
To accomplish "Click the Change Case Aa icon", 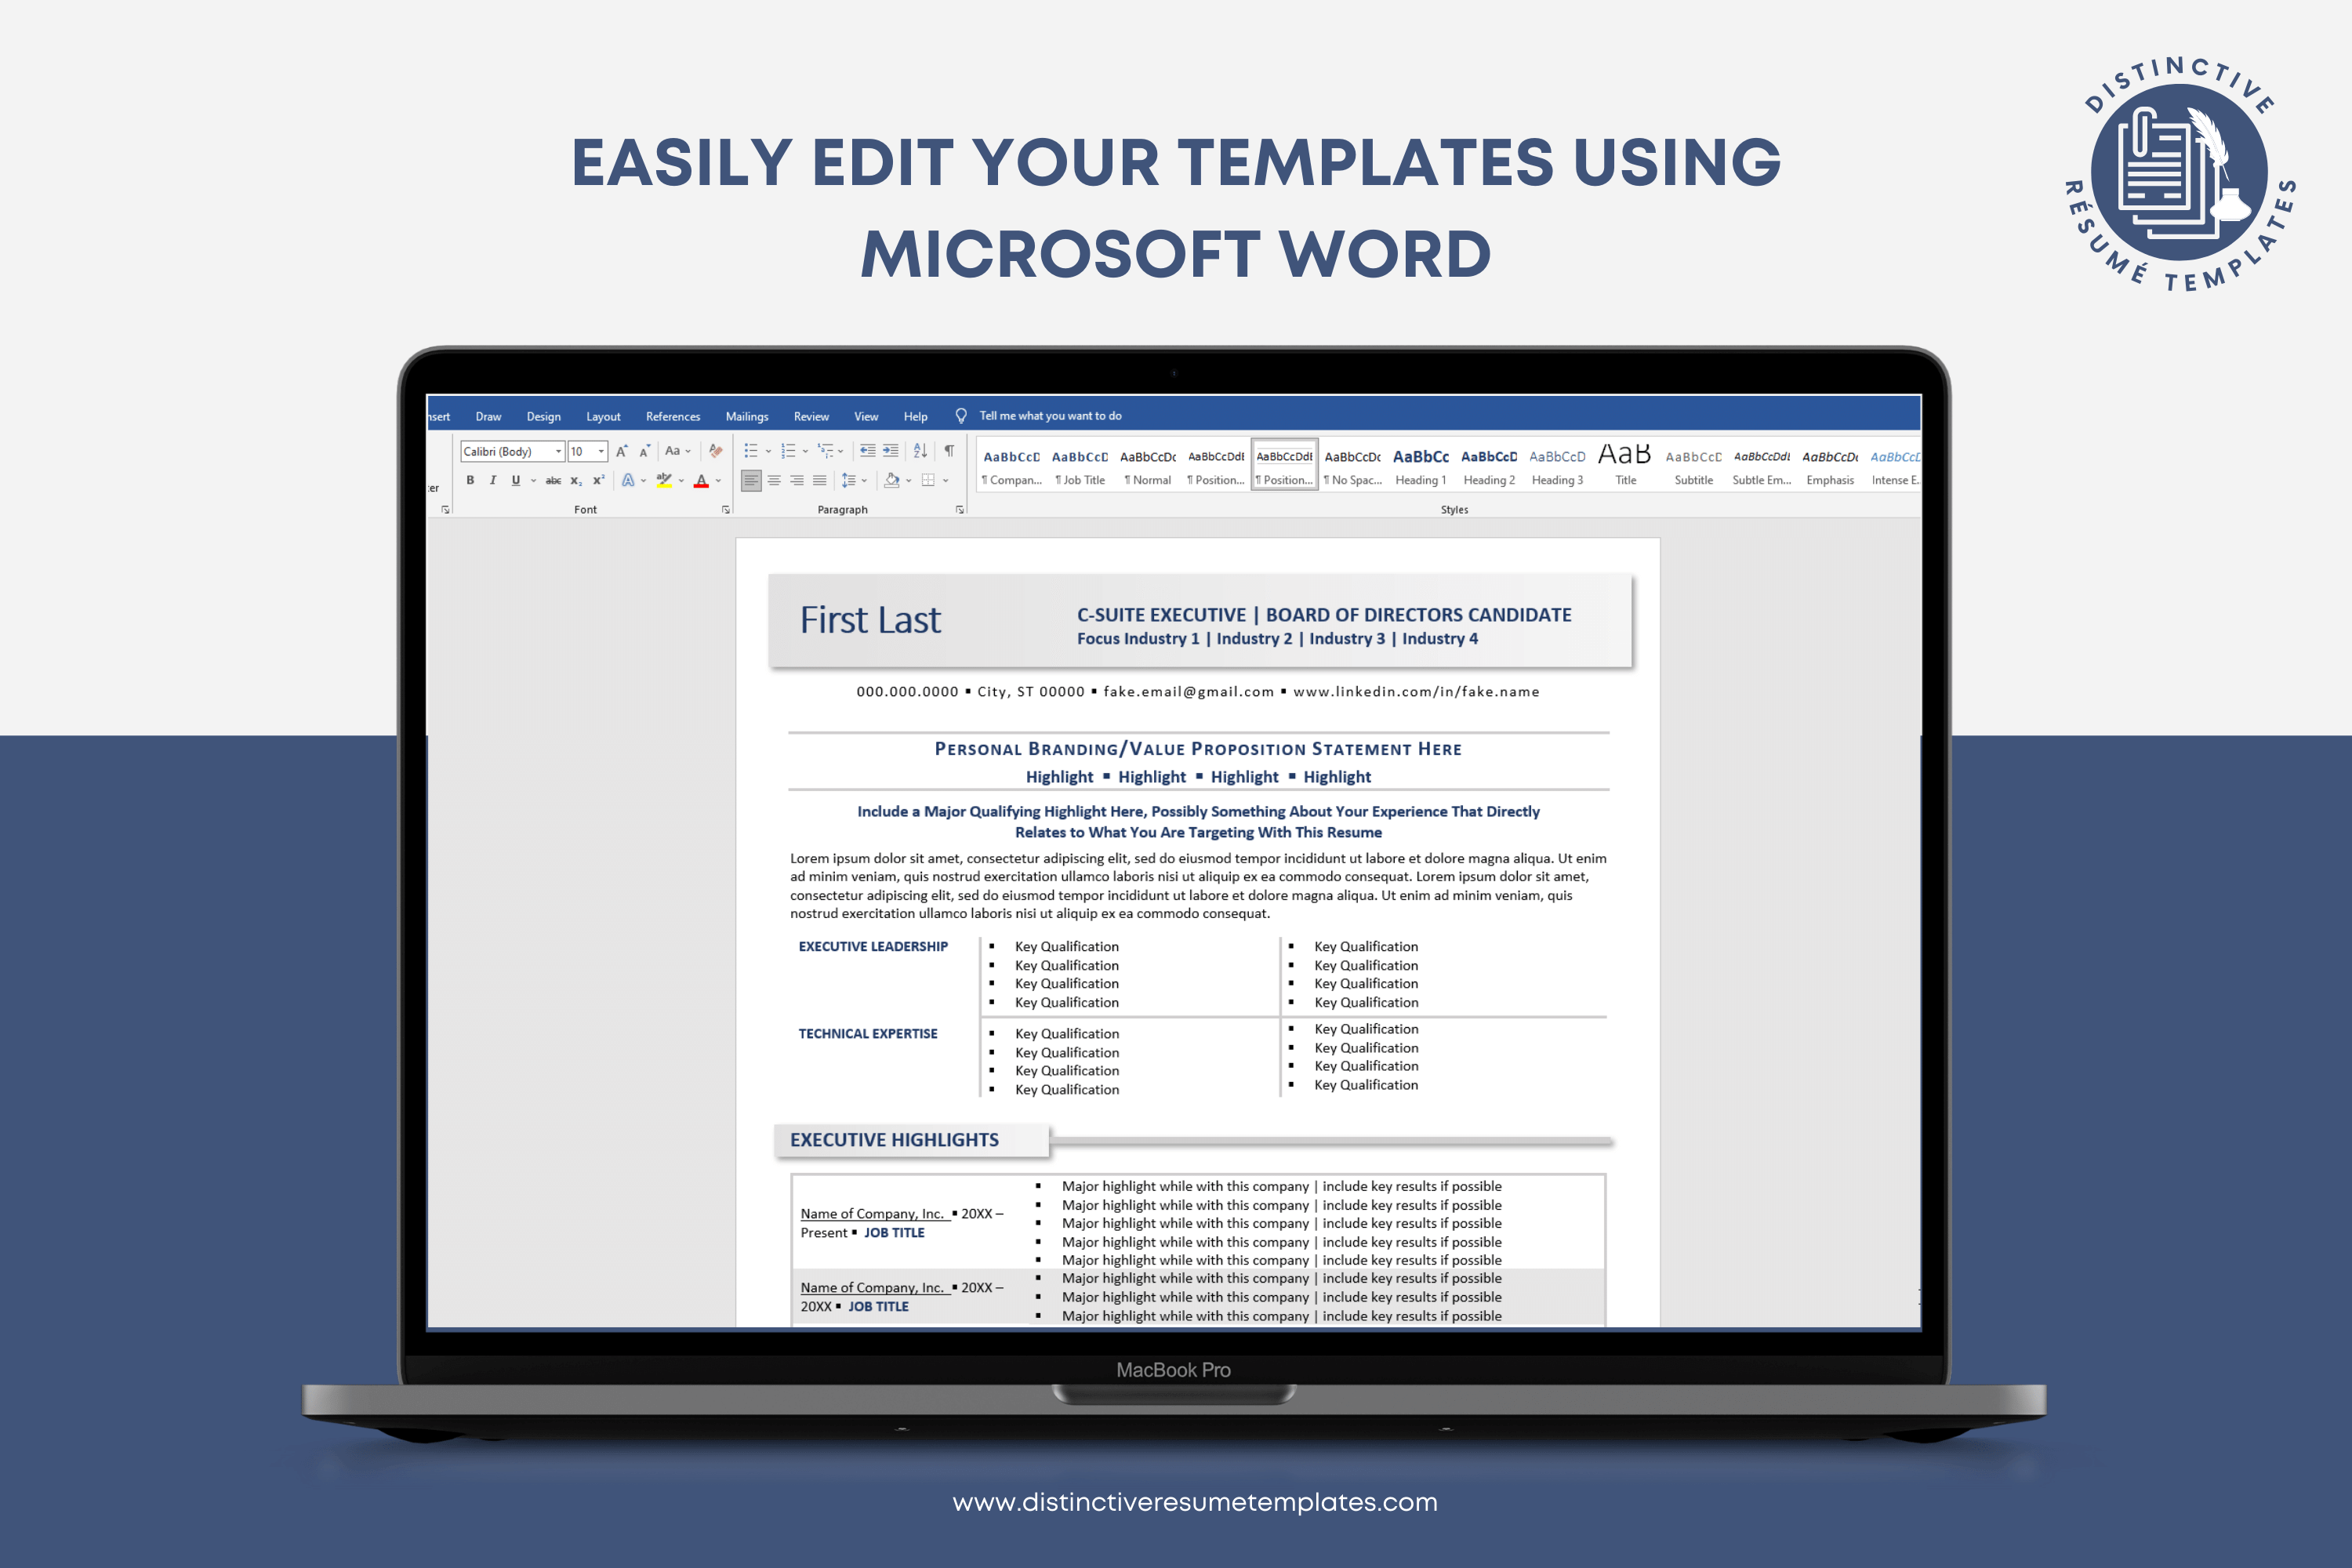I will 673,451.
